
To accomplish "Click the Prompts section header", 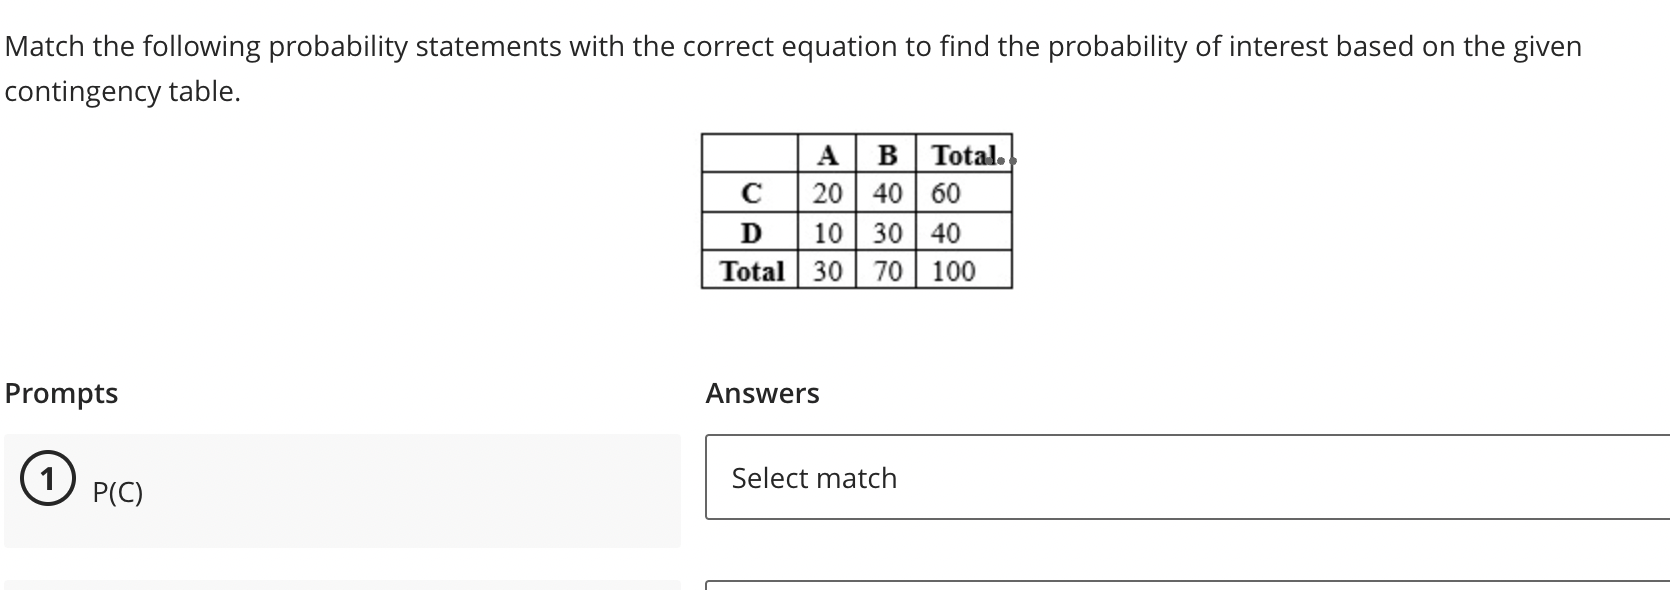I will coord(61,393).
